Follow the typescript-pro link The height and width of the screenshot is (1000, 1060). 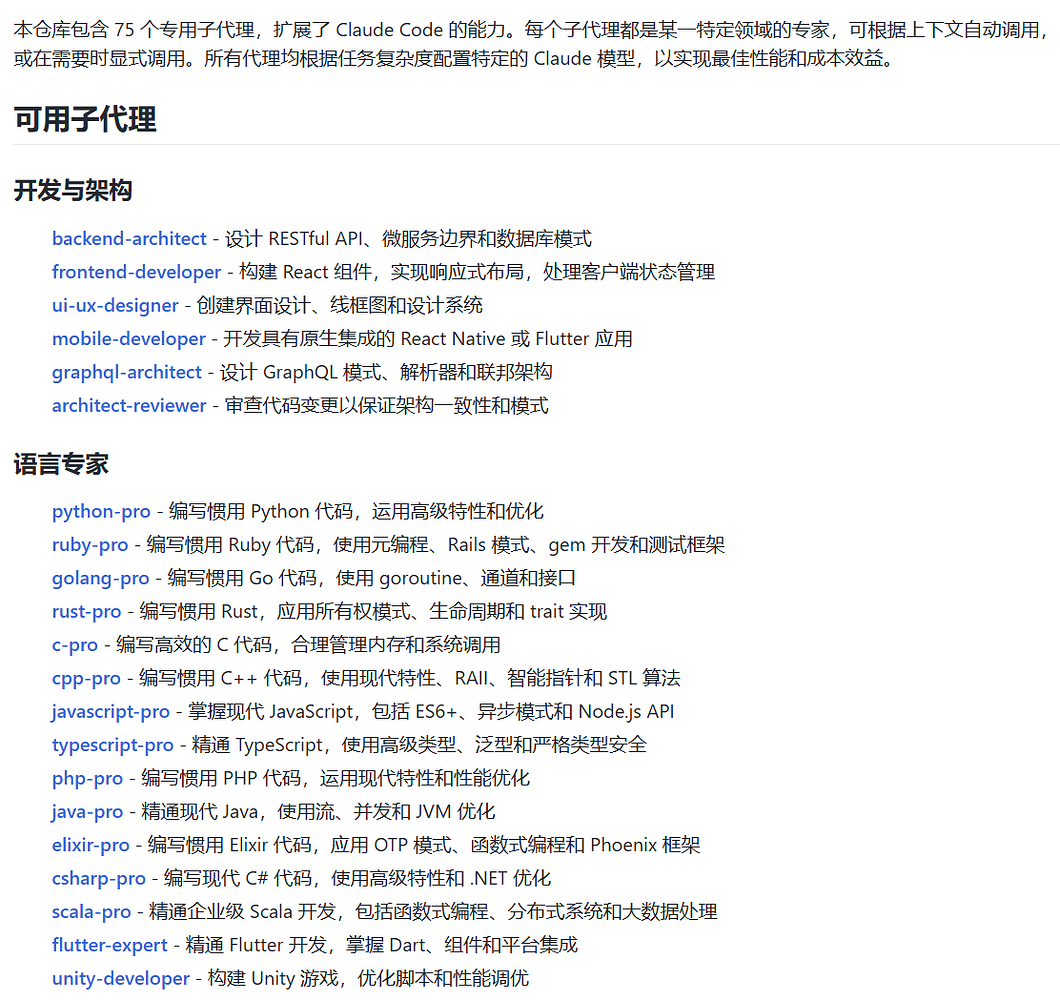(113, 745)
